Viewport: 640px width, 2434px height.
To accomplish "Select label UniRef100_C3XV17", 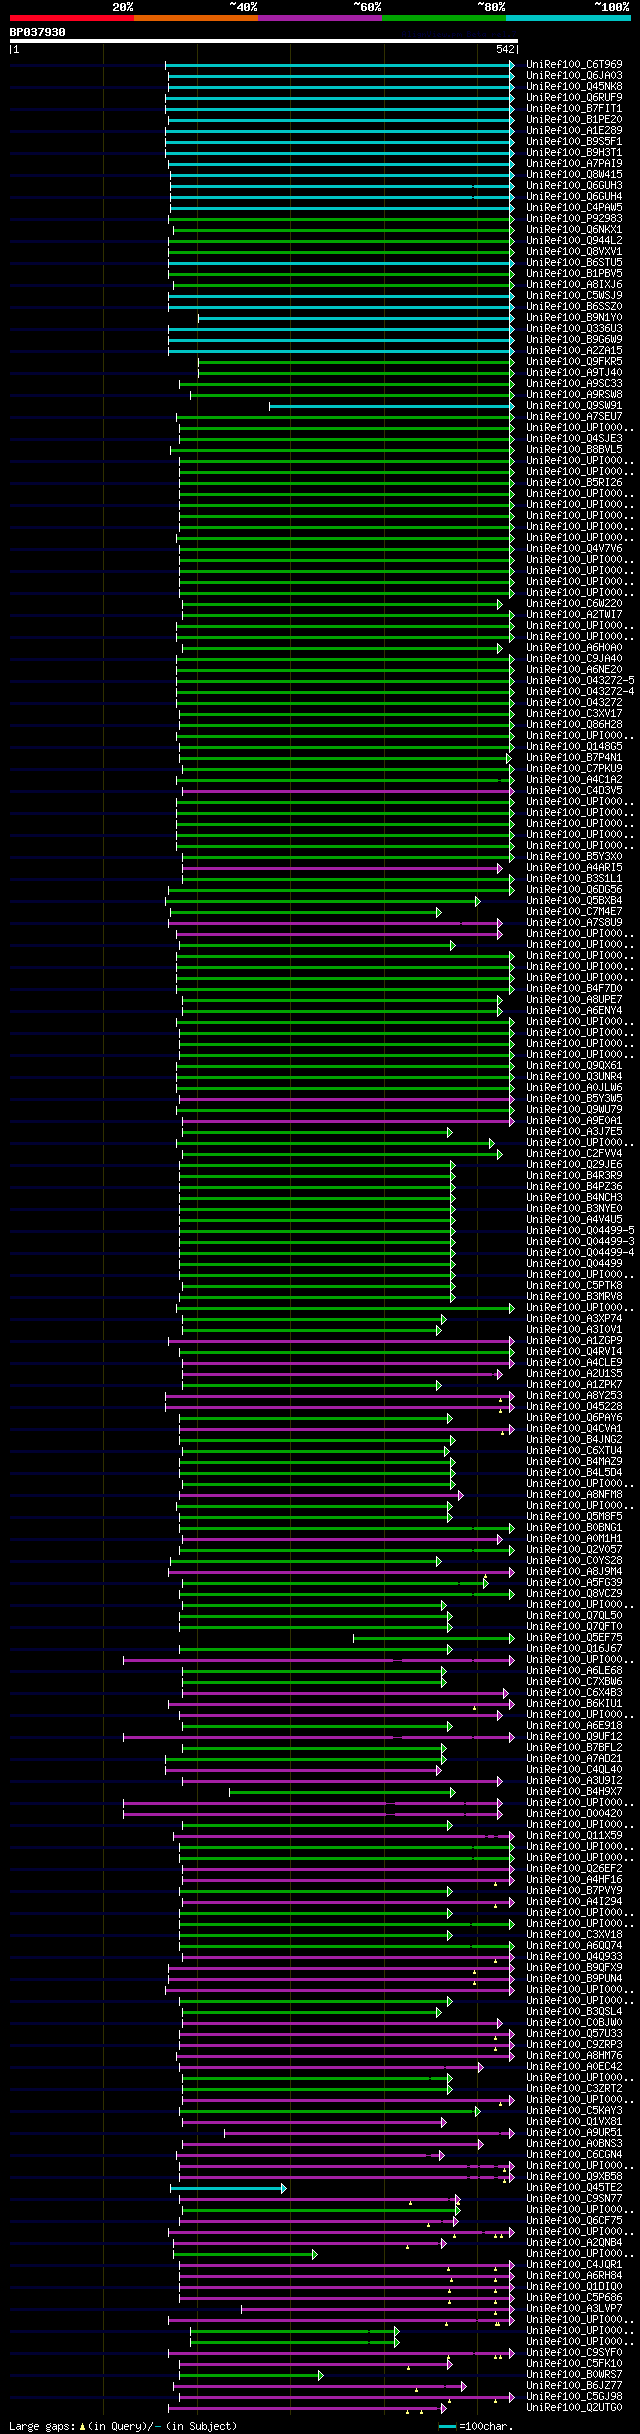I will 574,714.
